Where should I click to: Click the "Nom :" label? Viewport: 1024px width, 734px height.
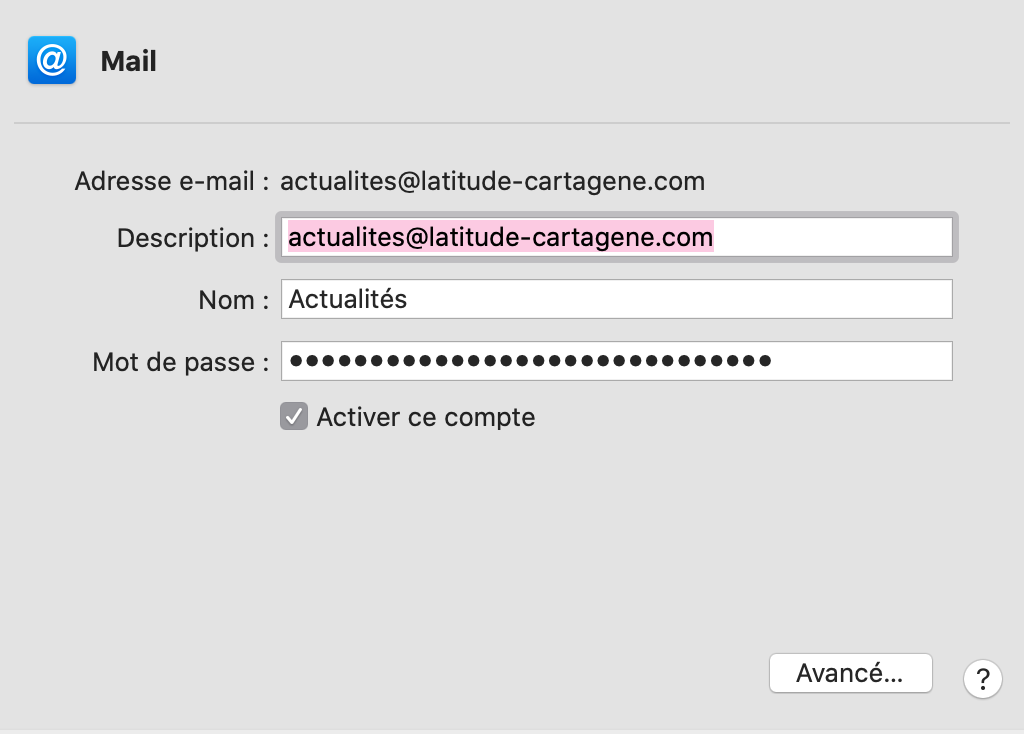(233, 300)
